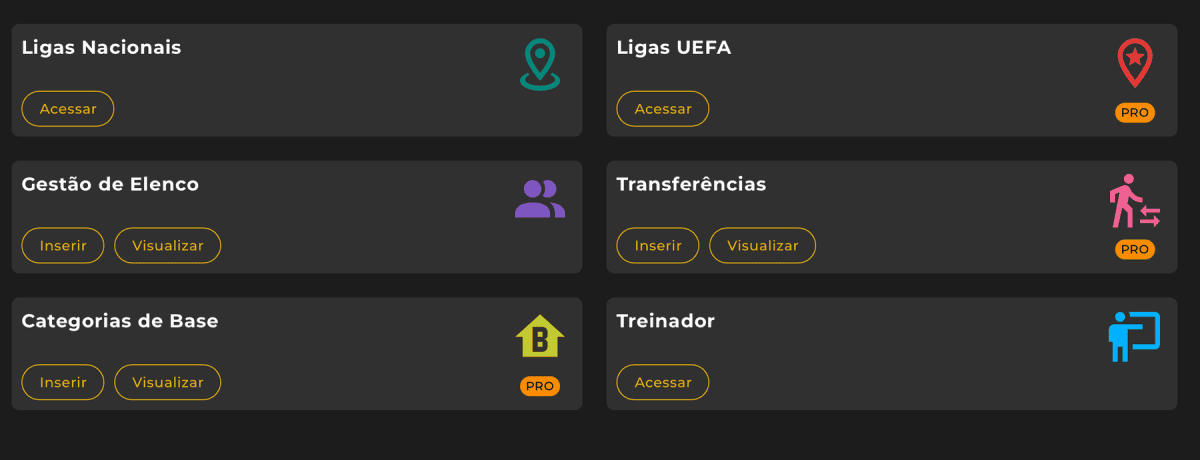Click the purple people Gestão de Elenco icon
Screen dimensions: 1200x460
540,199
